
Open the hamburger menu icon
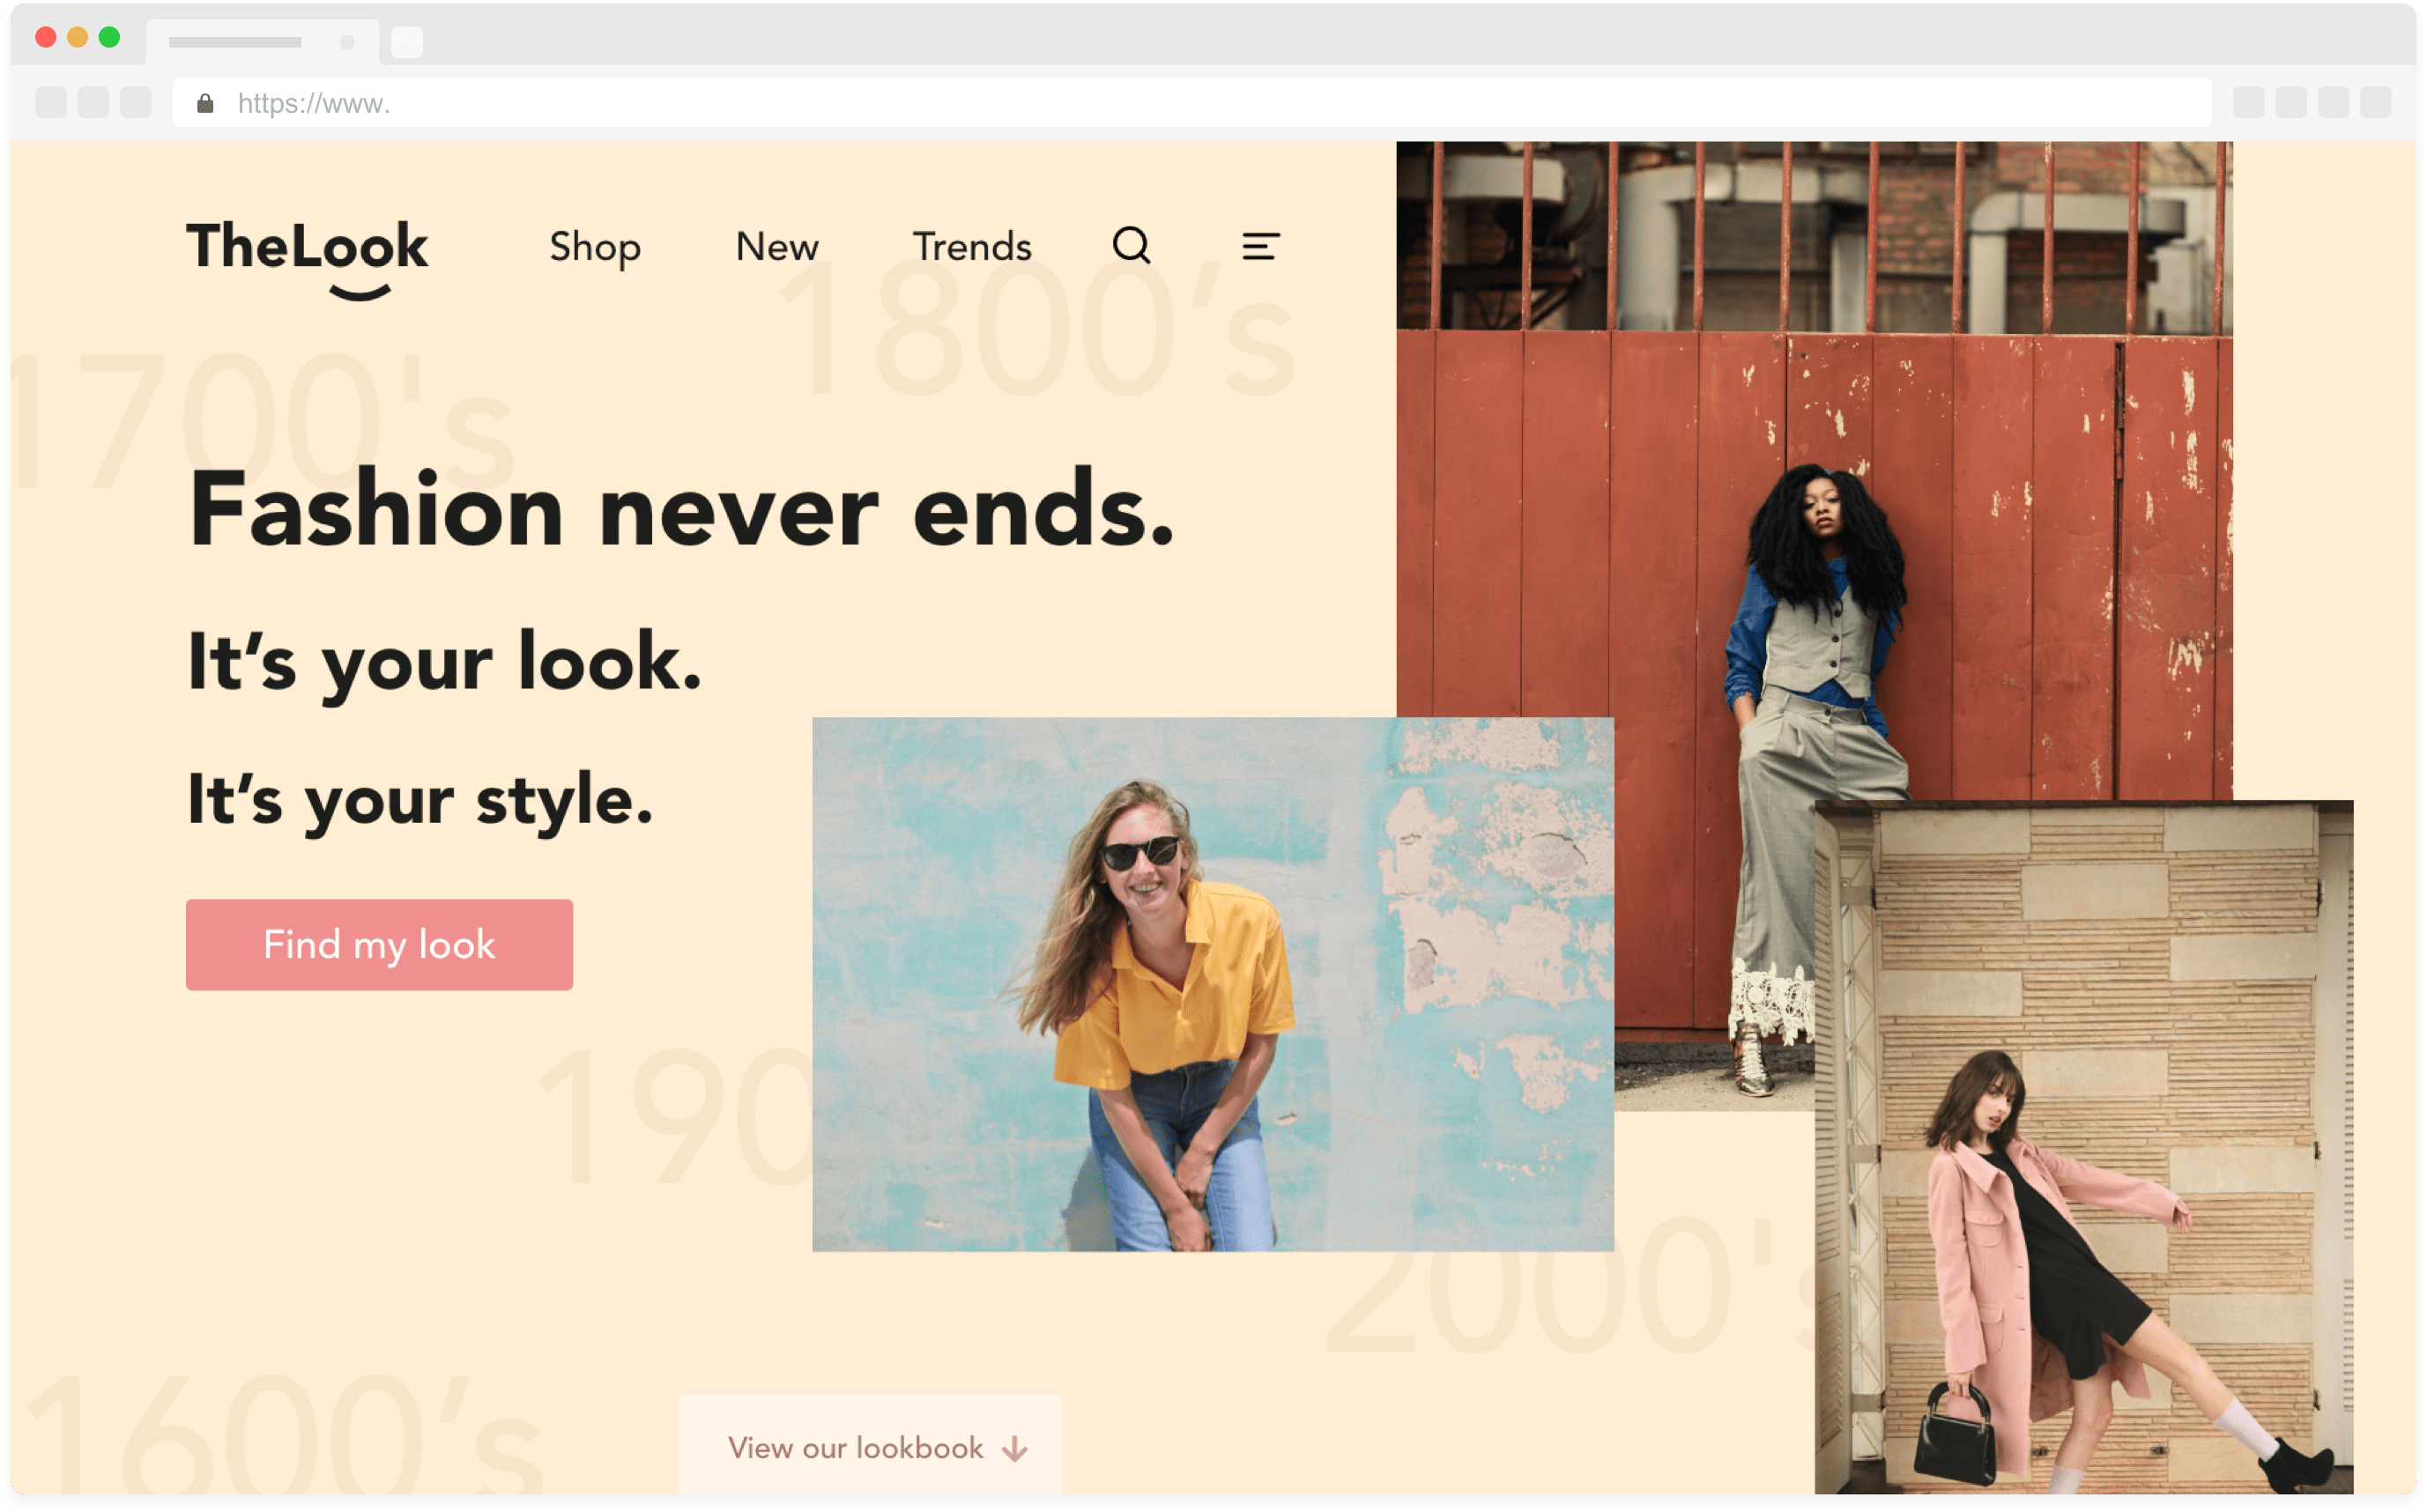pyautogui.click(x=1259, y=246)
